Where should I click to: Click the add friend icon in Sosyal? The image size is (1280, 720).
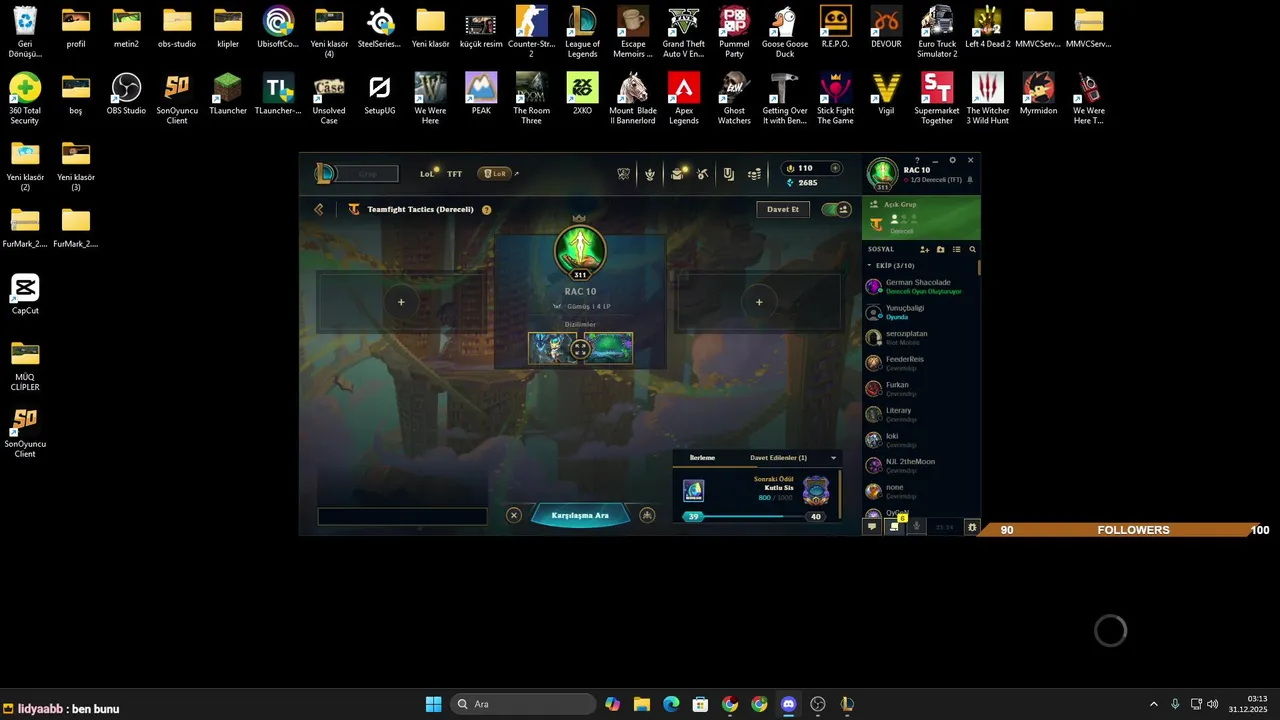tap(924, 249)
